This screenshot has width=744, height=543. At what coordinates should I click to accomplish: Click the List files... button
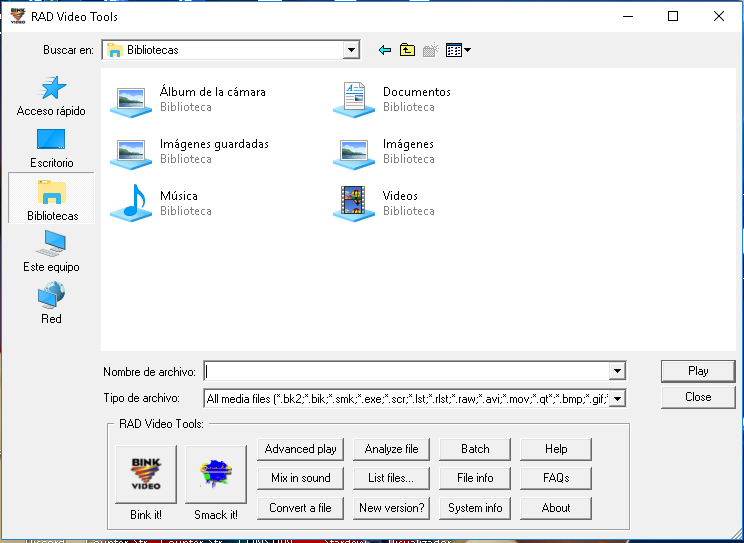[391, 478]
